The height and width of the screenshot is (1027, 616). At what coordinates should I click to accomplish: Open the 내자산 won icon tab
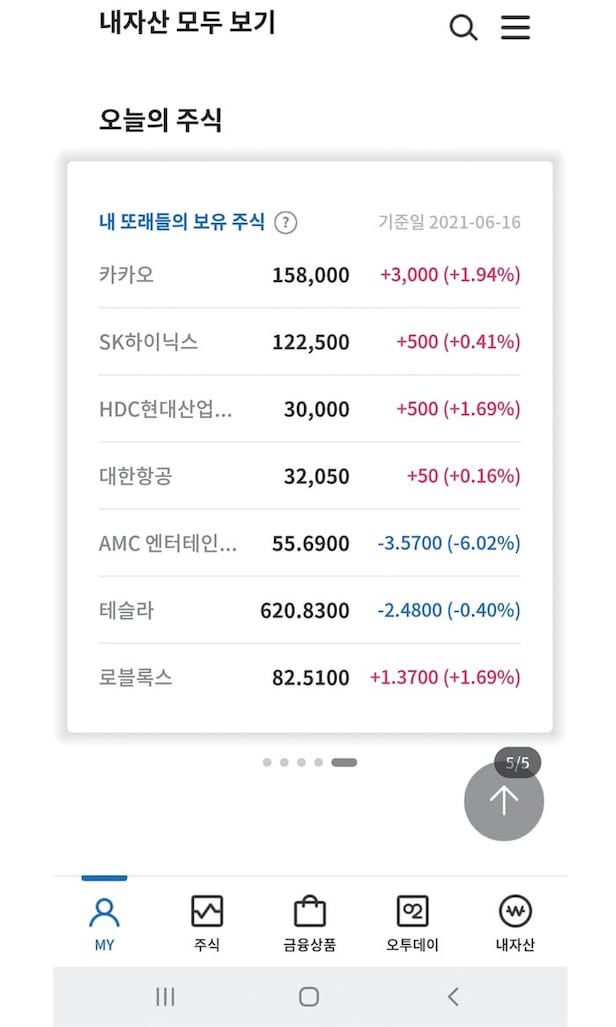[515, 921]
